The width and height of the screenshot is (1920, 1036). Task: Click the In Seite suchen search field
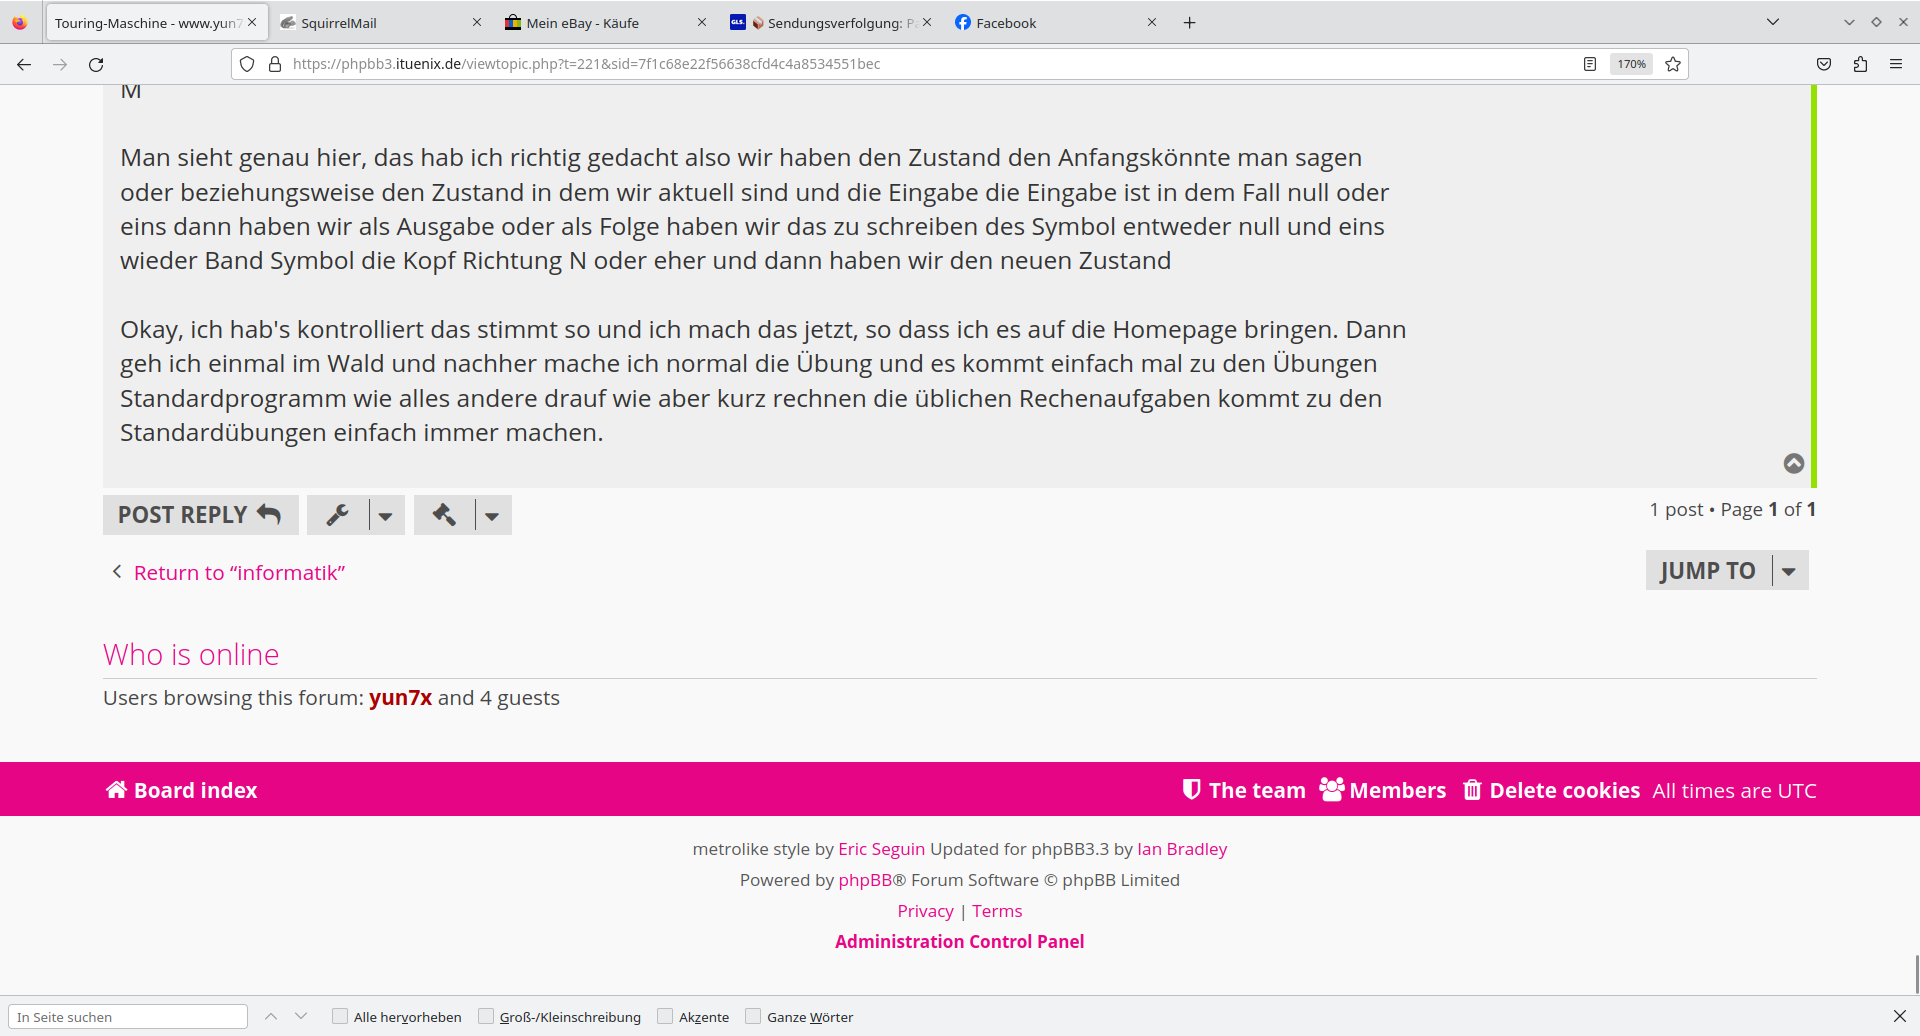pos(128,1017)
